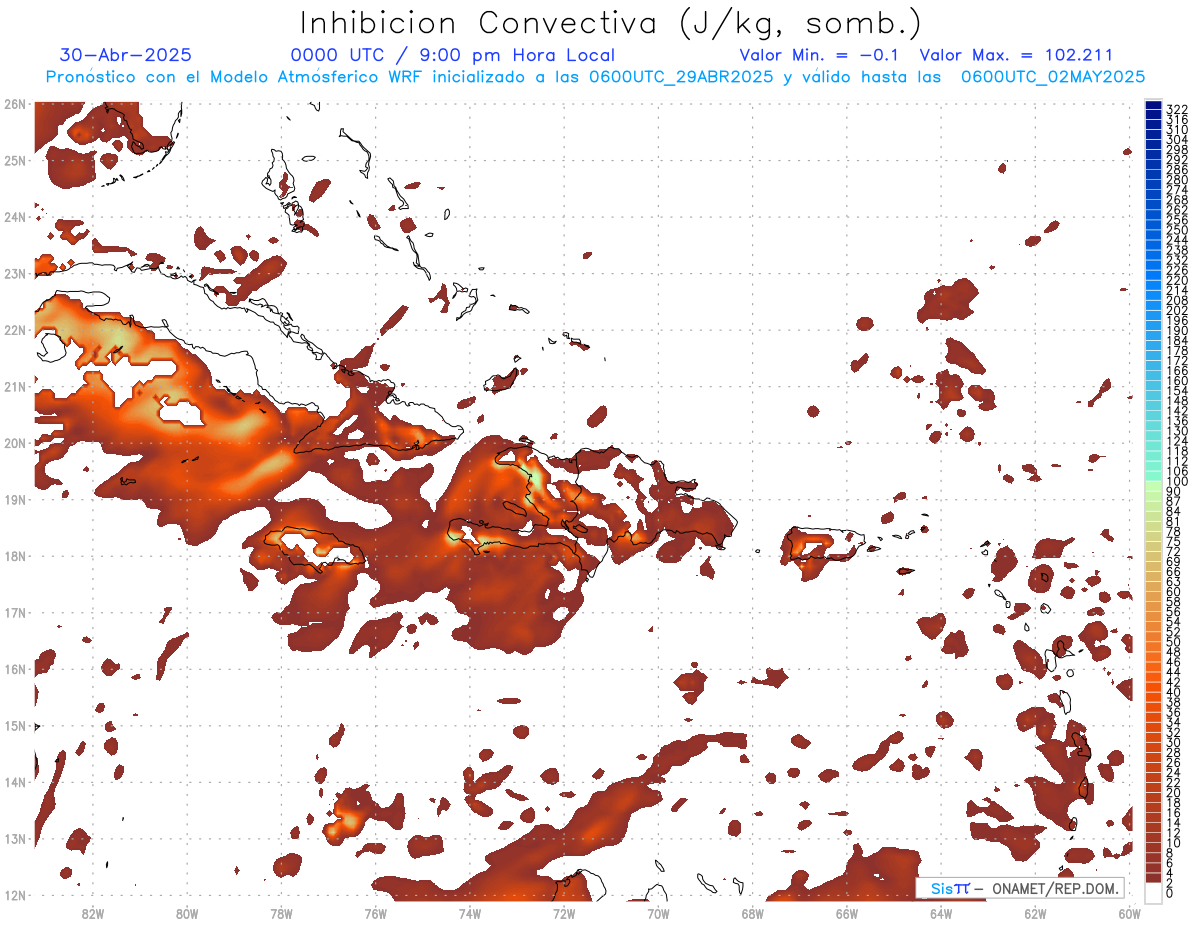Click the '0000 UTC / 9:00 pm Hora Local' text

click(x=453, y=55)
